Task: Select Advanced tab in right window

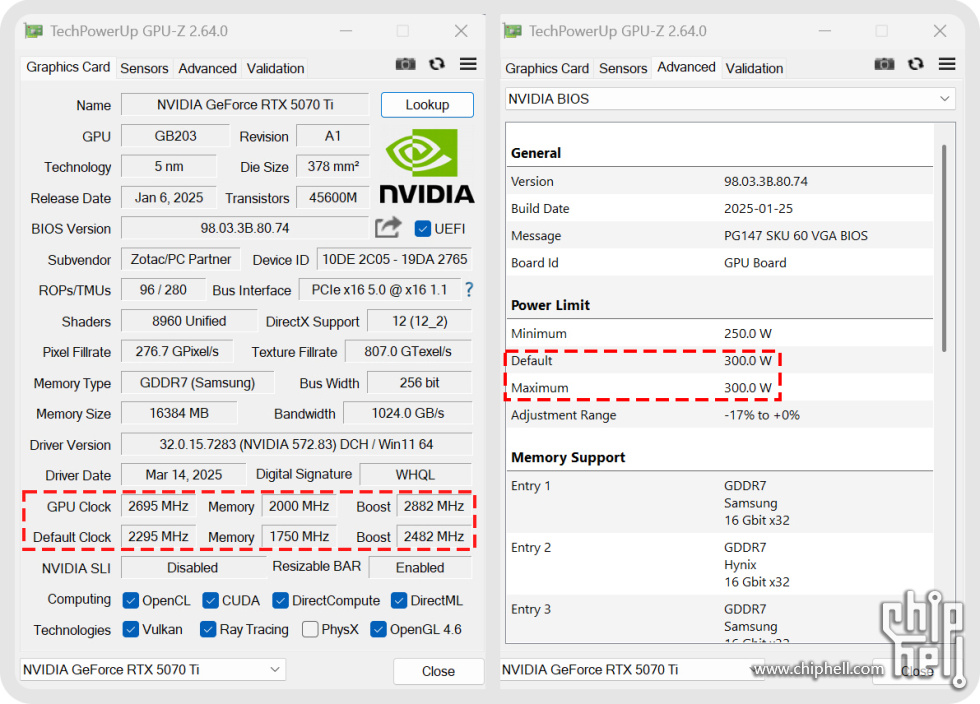Action: 686,67
